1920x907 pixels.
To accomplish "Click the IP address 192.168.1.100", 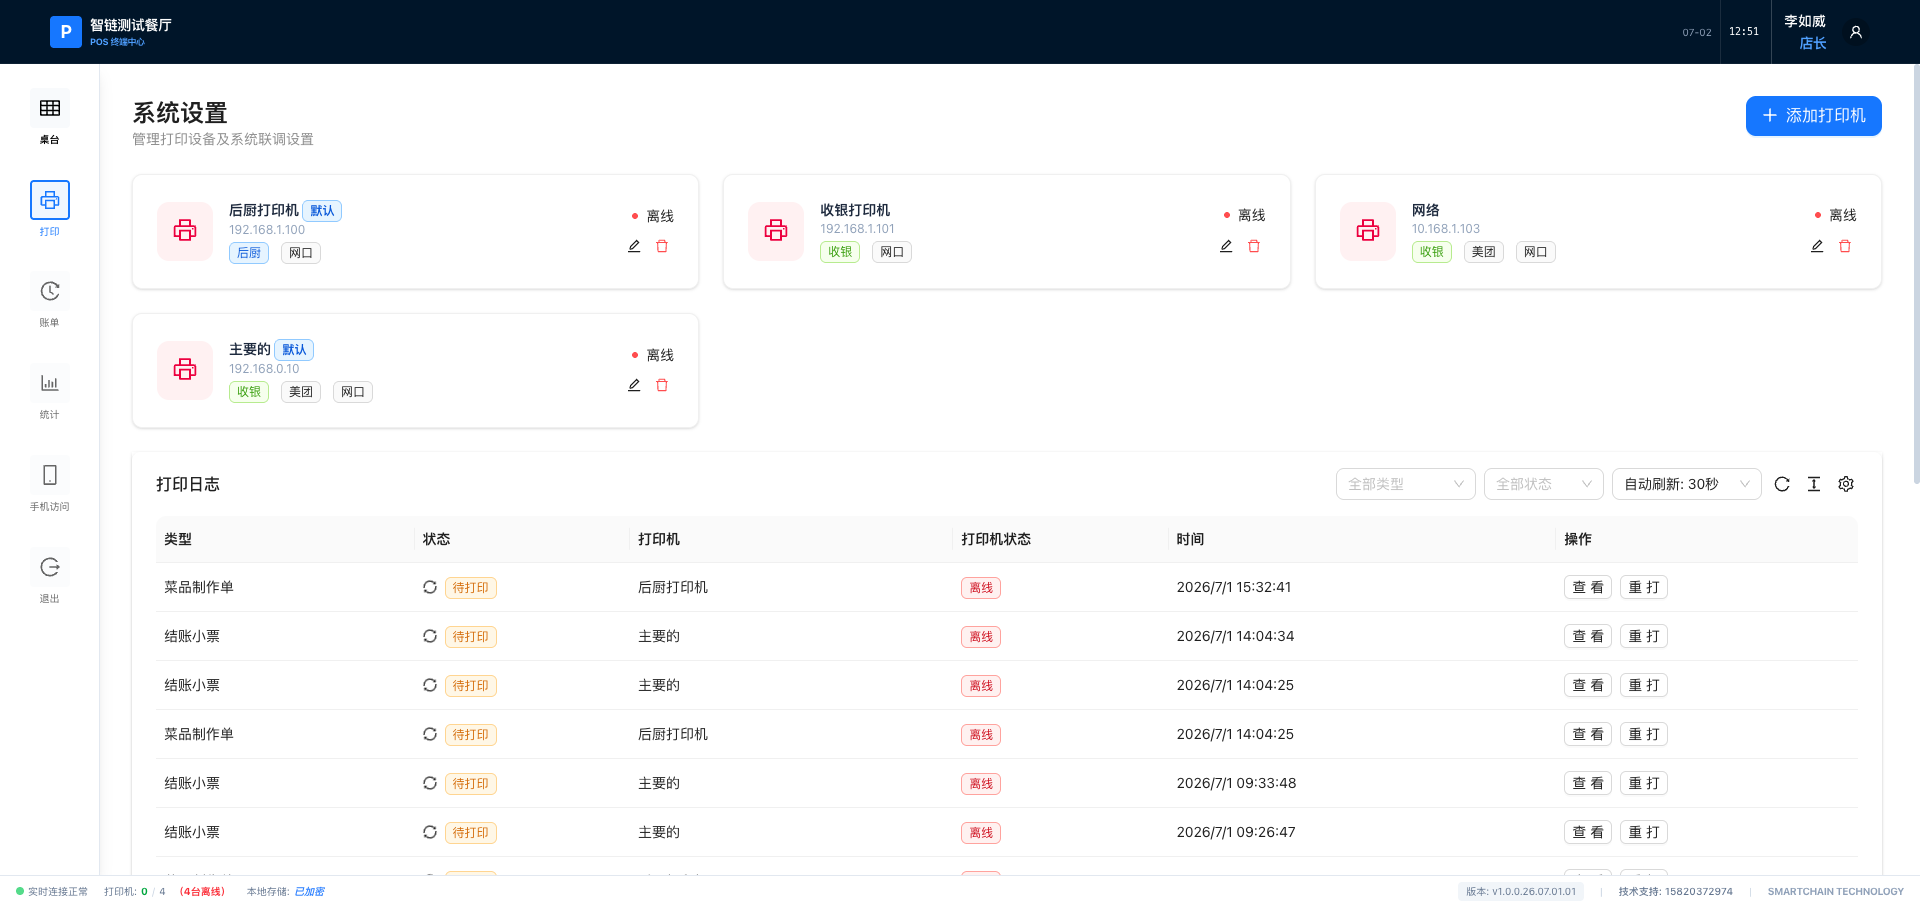I will tap(267, 230).
